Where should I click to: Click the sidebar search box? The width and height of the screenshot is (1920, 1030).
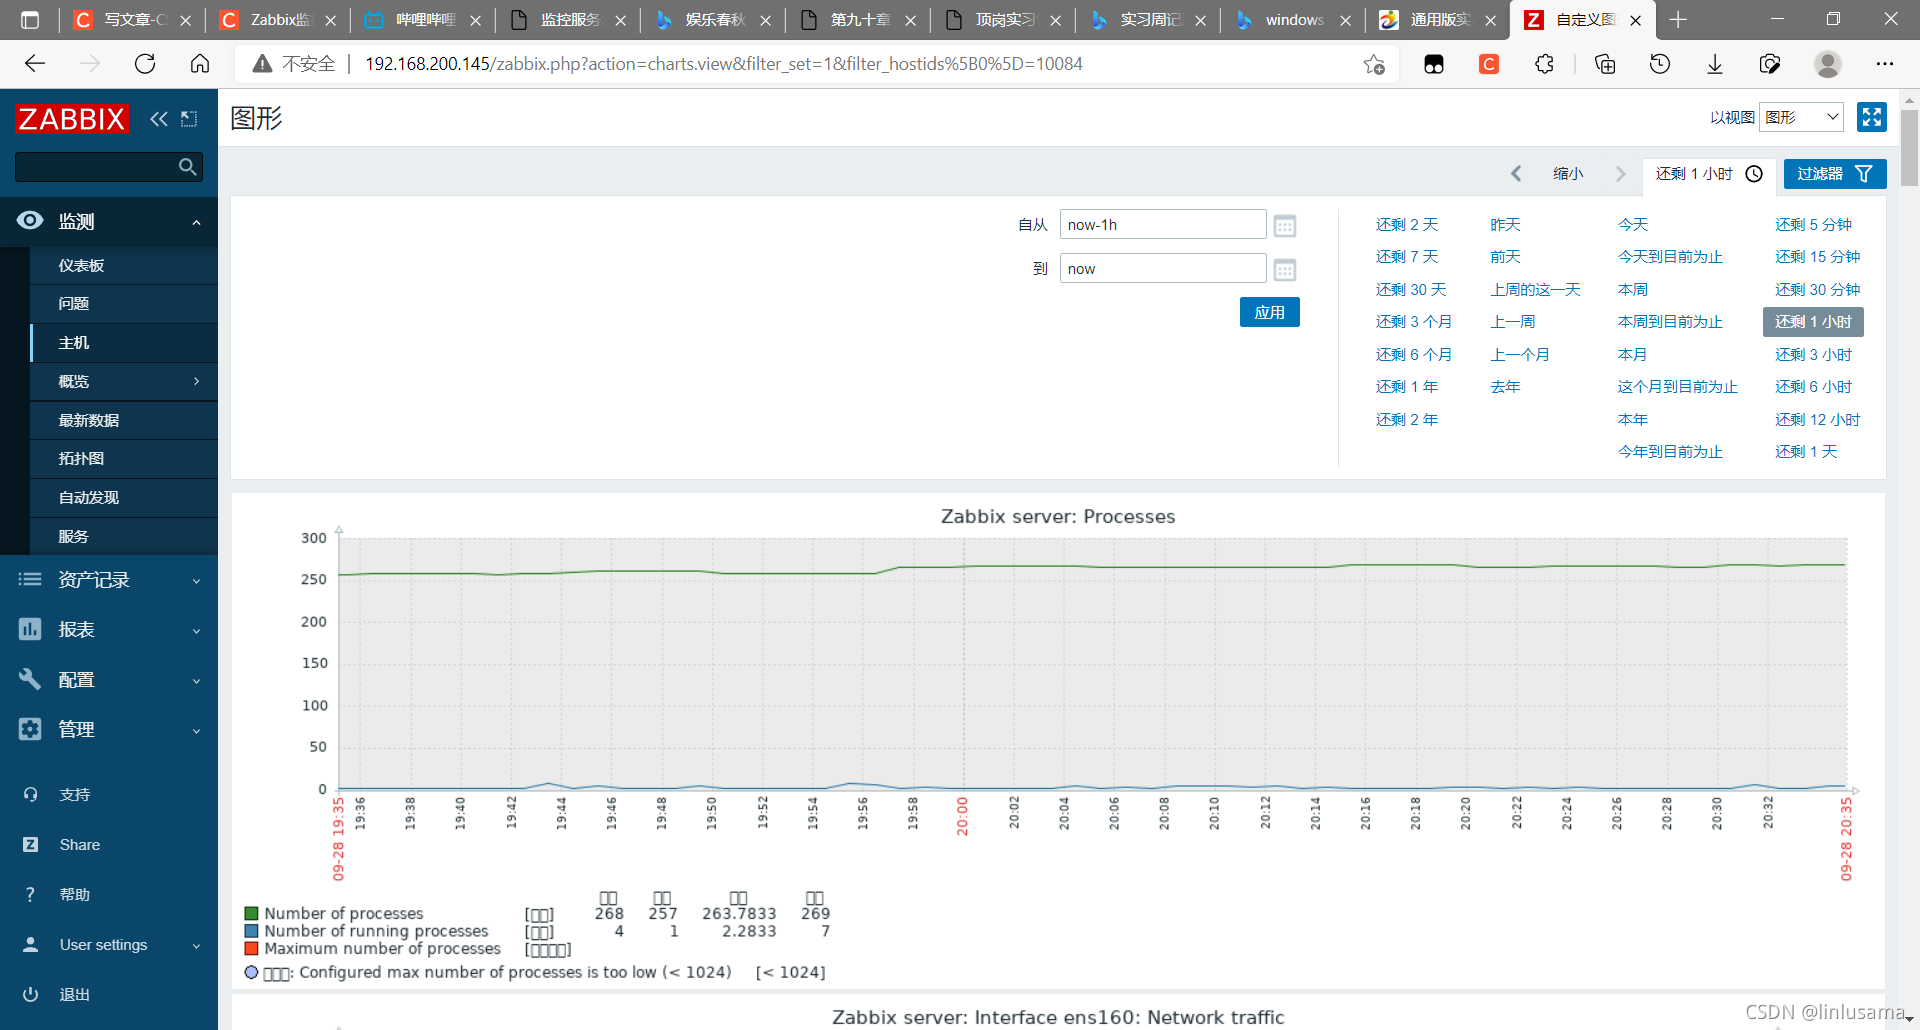pos(109,167)
